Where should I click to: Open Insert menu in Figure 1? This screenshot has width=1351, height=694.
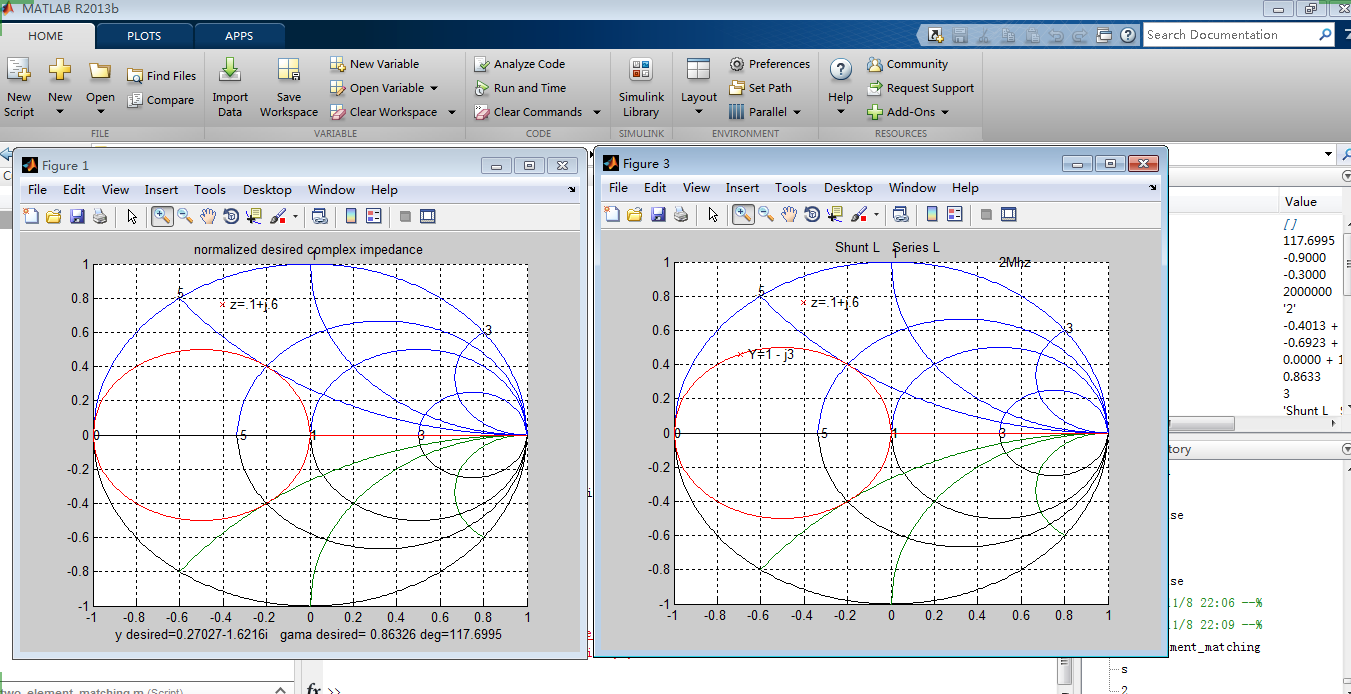coord(161,190)
